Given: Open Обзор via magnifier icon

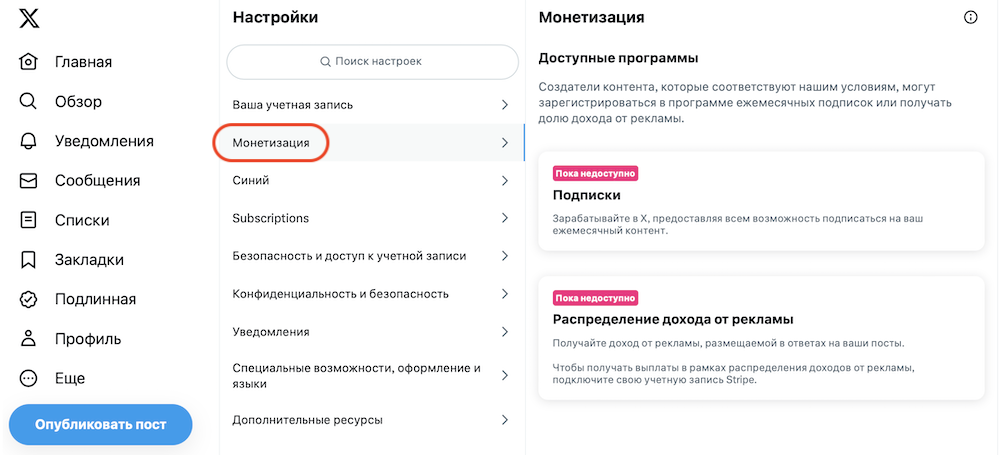Looking at the screenshot, I should coord(29,101).
